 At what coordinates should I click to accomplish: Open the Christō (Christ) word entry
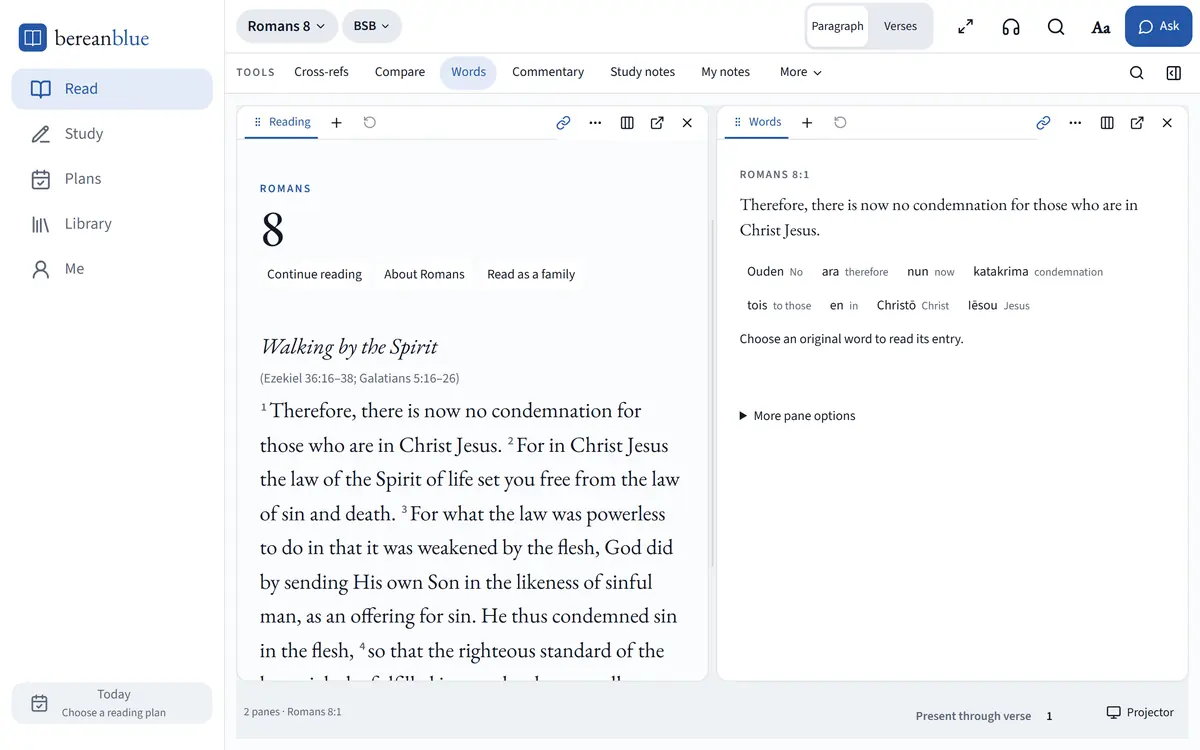913,306
